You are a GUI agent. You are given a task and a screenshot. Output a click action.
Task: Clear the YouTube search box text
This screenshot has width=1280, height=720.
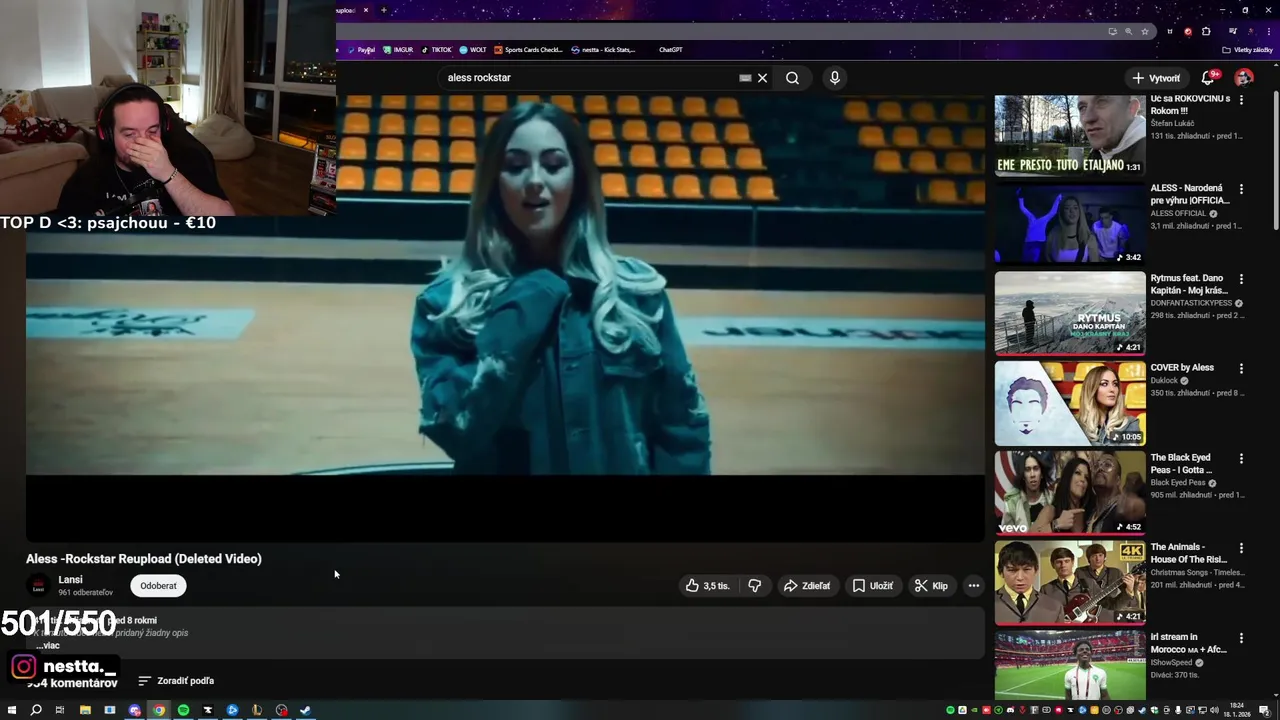(x=762, y=78)
